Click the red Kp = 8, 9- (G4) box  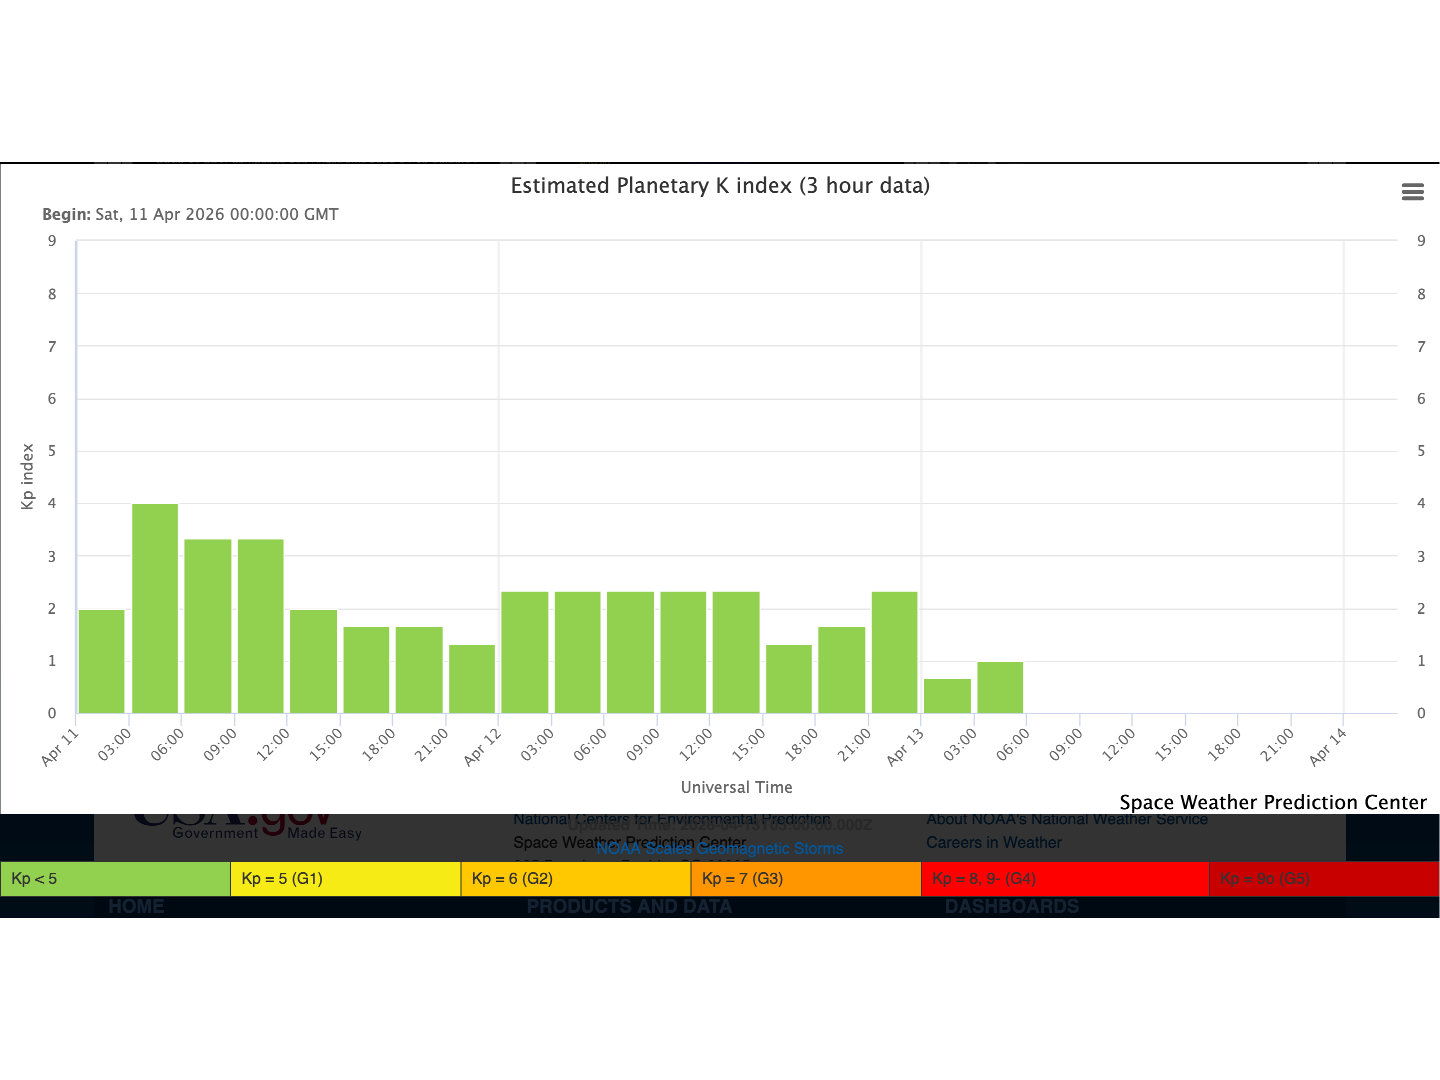pos(1064,879)
